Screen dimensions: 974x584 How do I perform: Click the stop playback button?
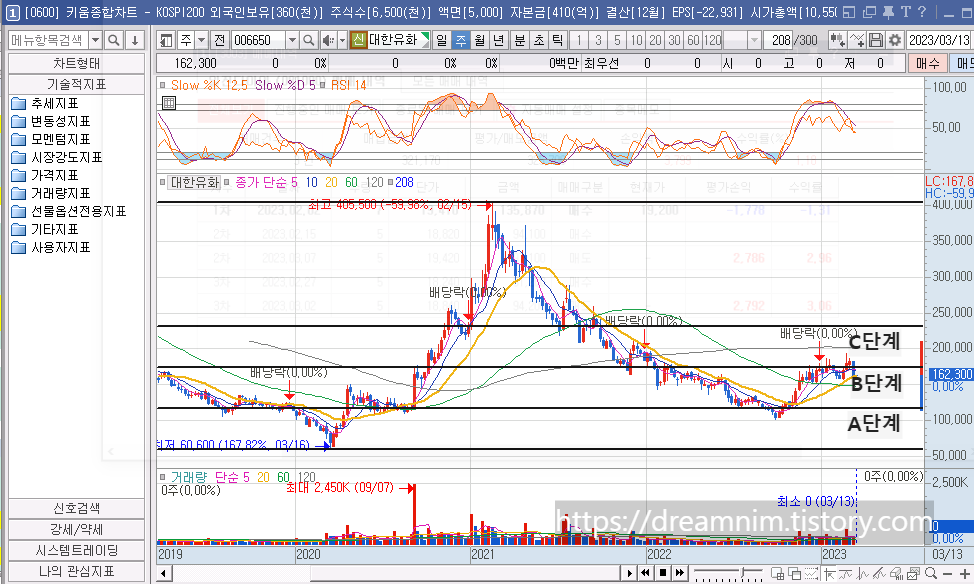coord(663,573)
